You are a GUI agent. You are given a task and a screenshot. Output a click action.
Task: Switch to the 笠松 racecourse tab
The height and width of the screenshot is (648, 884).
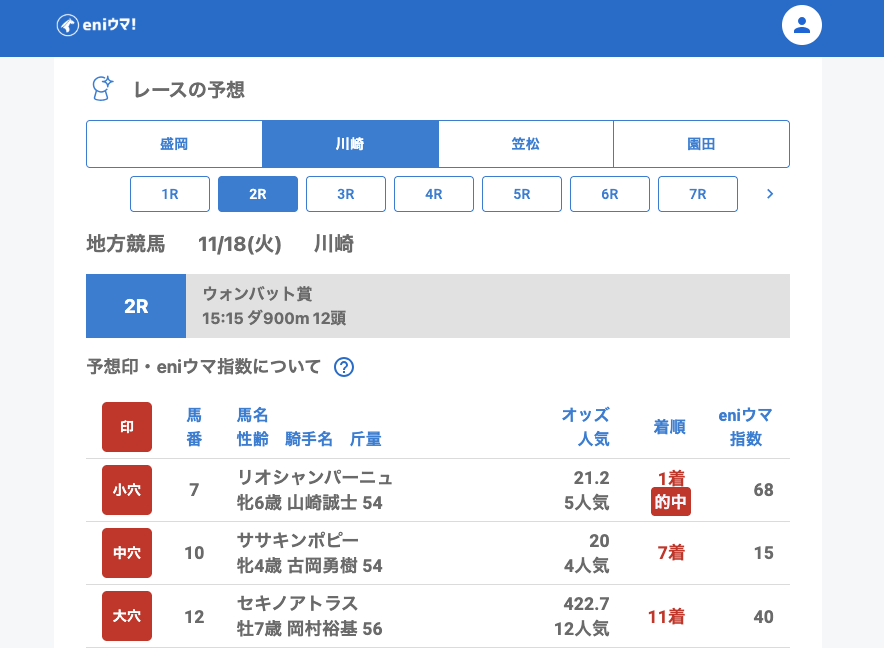pos(525,144)
